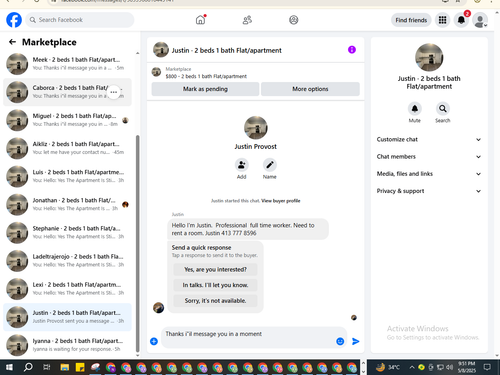Send quick reply Yes, are you interested?
The height and width of the screenshot is (375, 500).
pos(215,269)
